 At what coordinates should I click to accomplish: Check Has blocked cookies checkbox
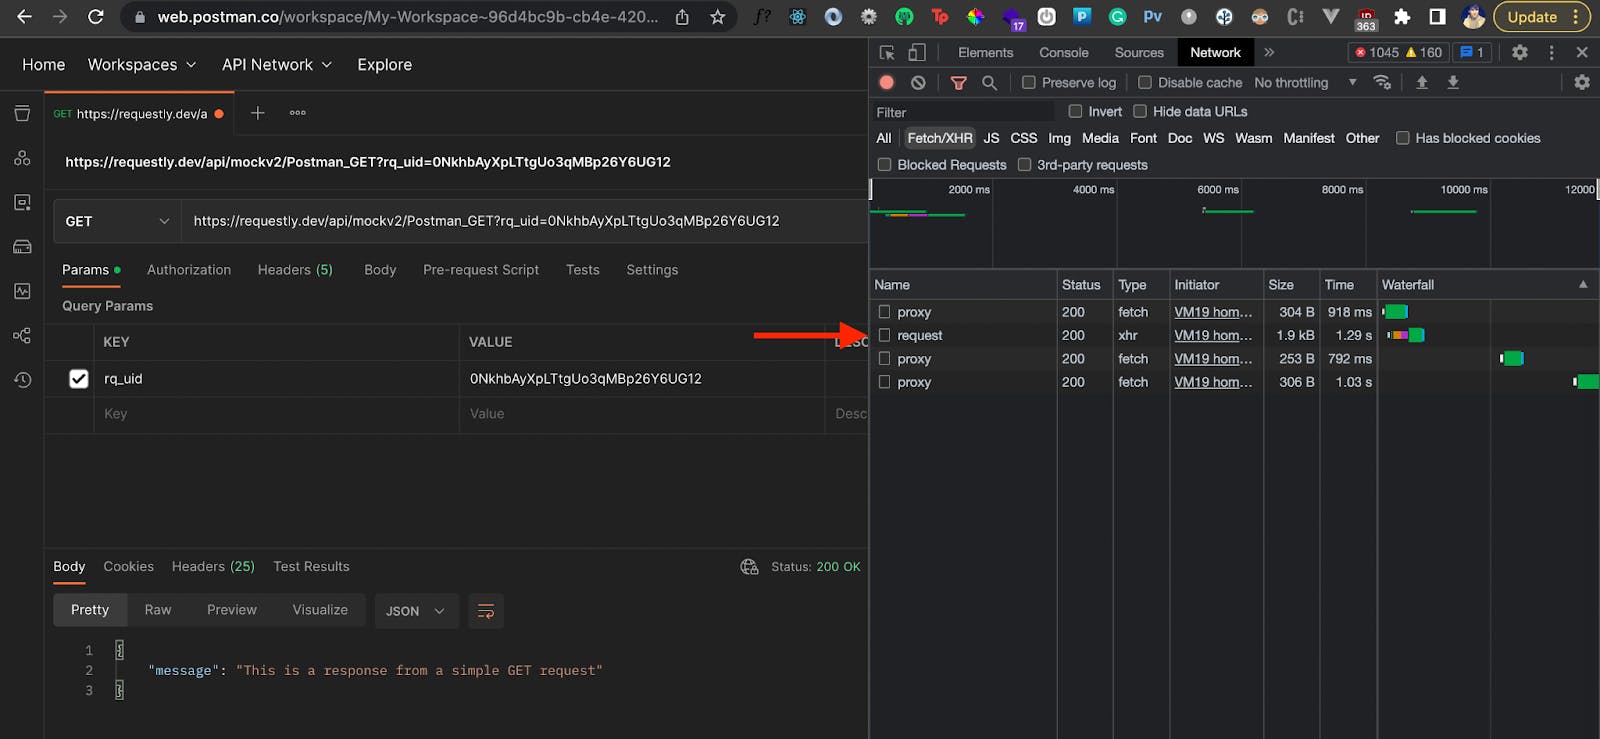[x=1402, y=138]
